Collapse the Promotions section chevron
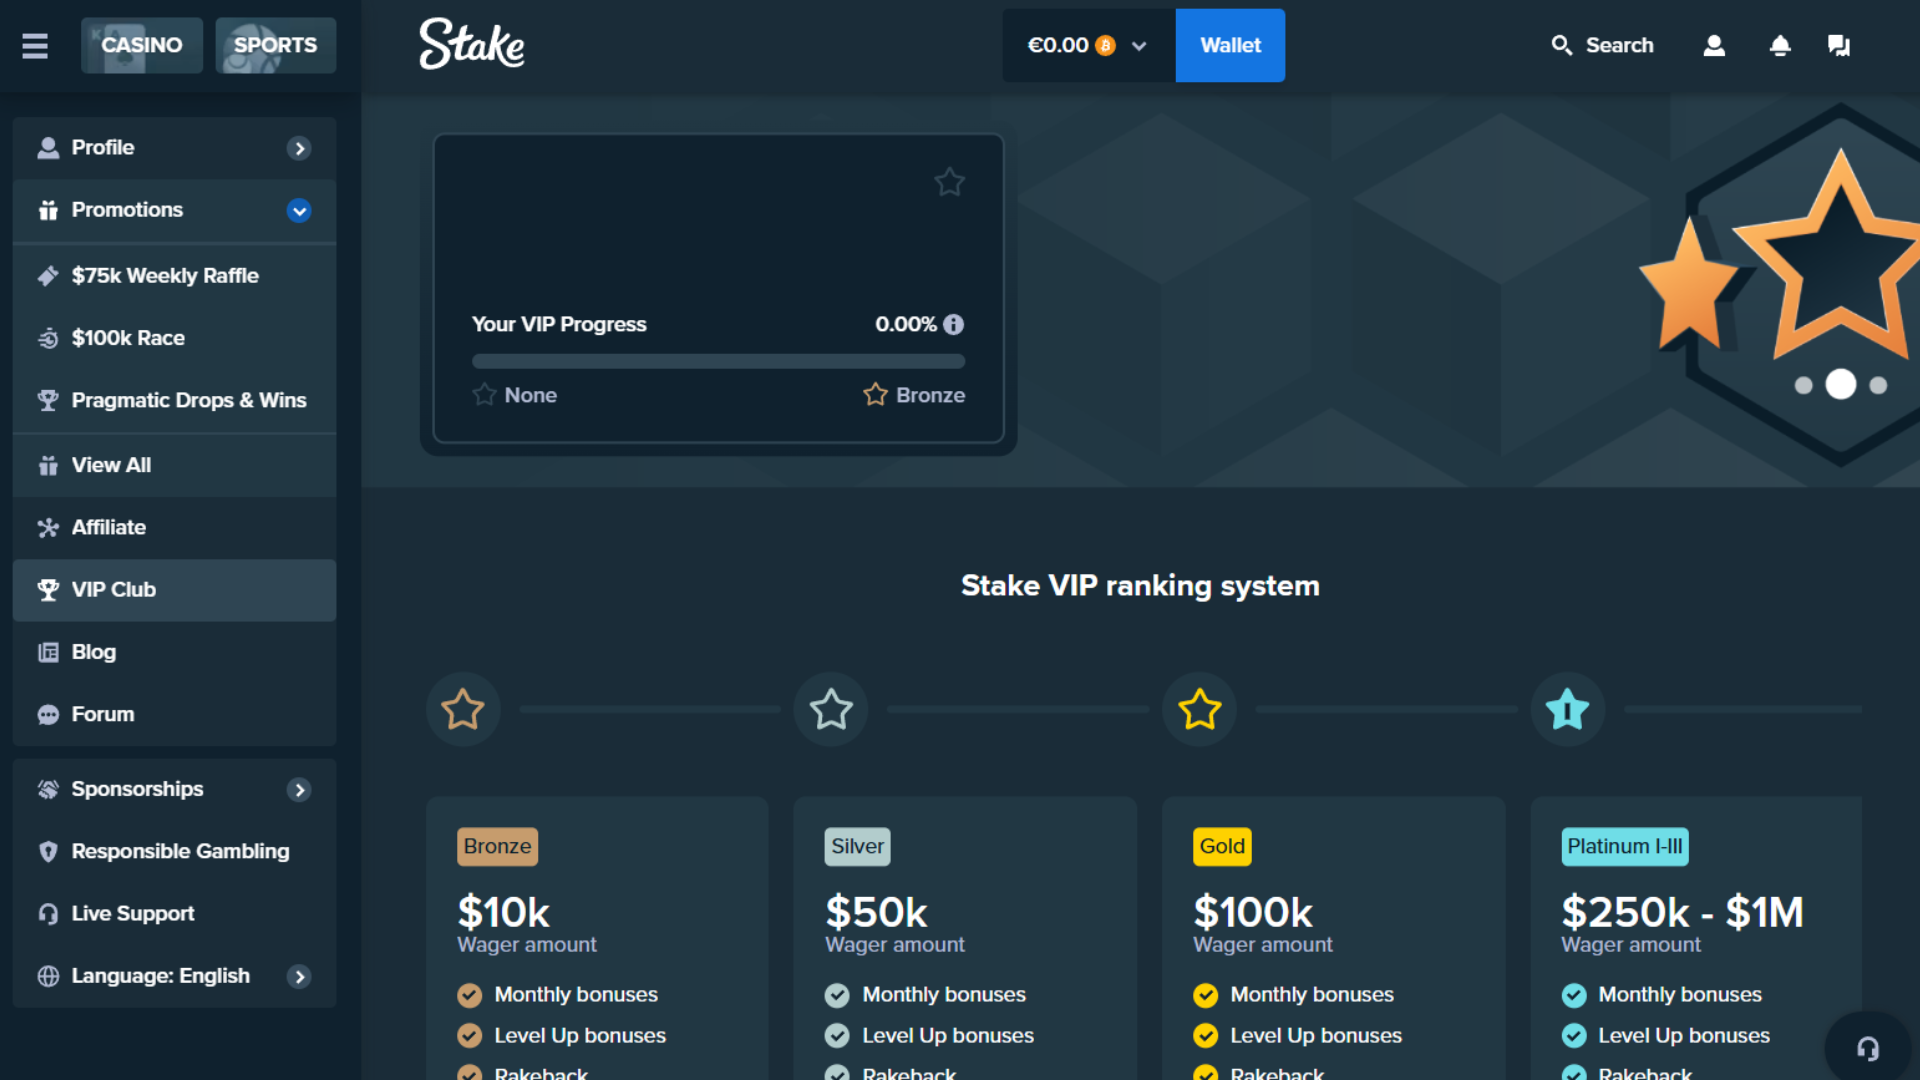The width and height of the screenshot is (1920, 1080). 299,210
